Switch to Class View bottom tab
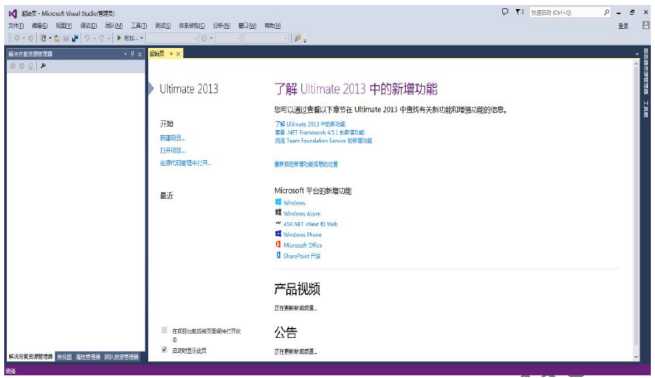 (64, 357)
